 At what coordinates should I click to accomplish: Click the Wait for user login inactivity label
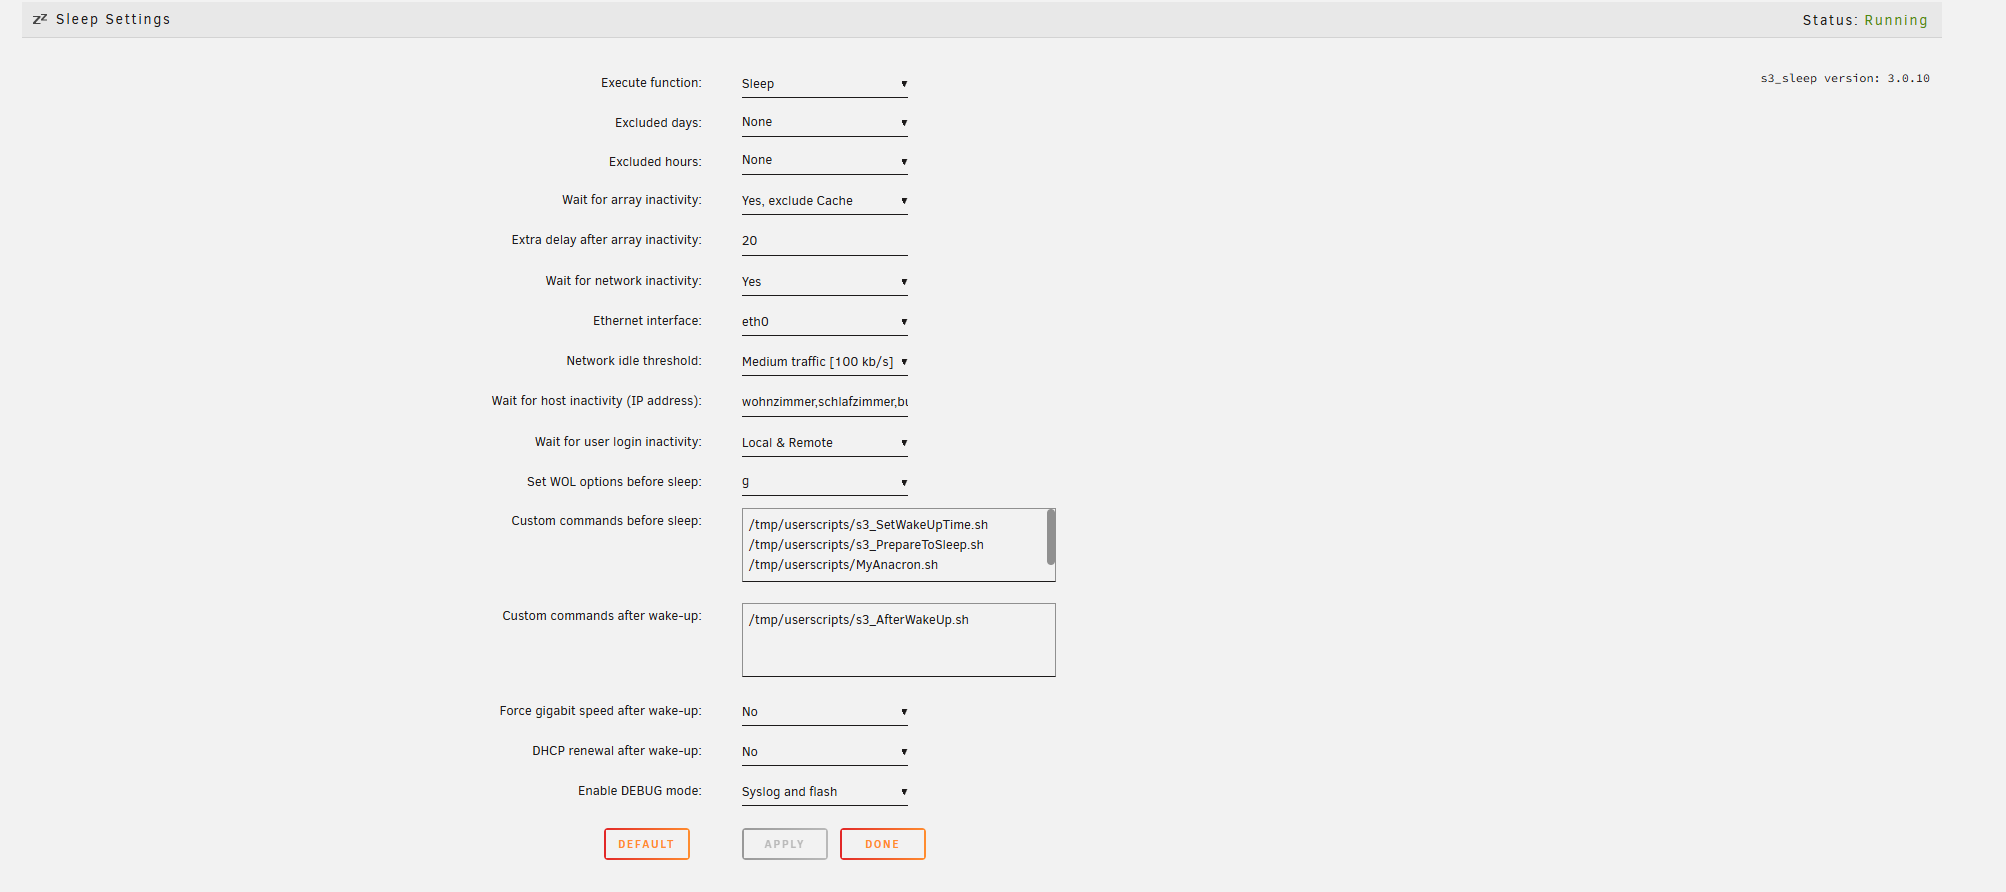pyautogui.click(x=618, y=442)
